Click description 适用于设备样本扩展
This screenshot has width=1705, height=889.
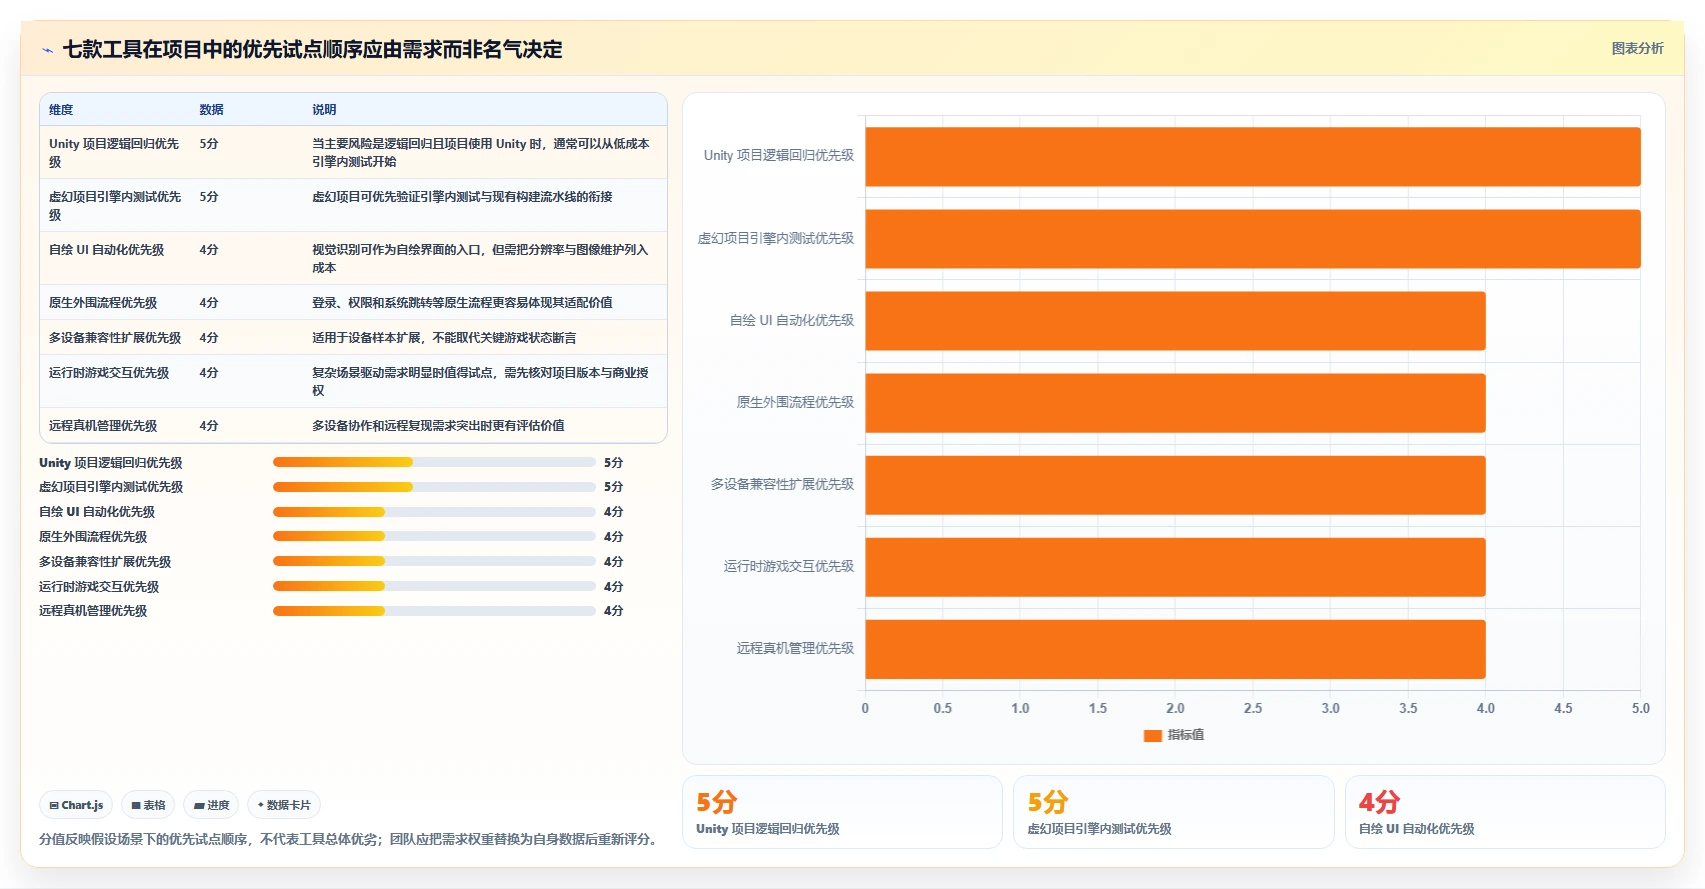[444, 338]
